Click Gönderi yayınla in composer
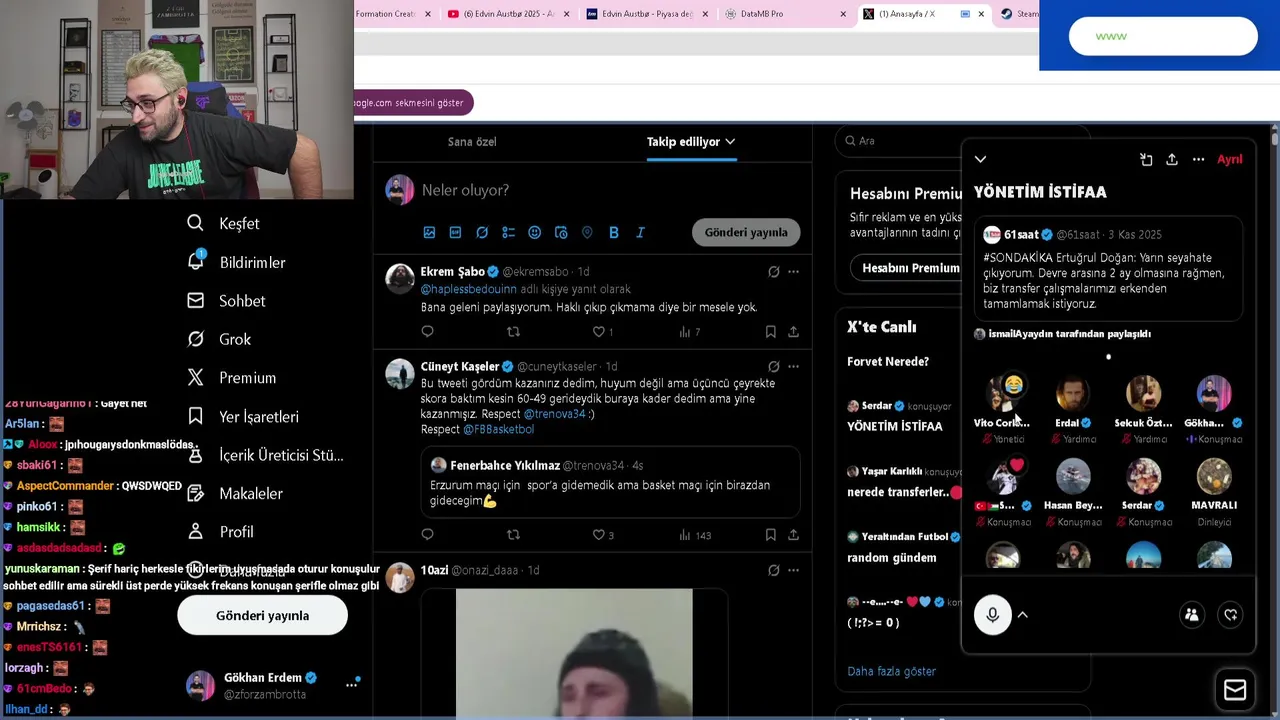1280x720 pixels. point(746,232)
